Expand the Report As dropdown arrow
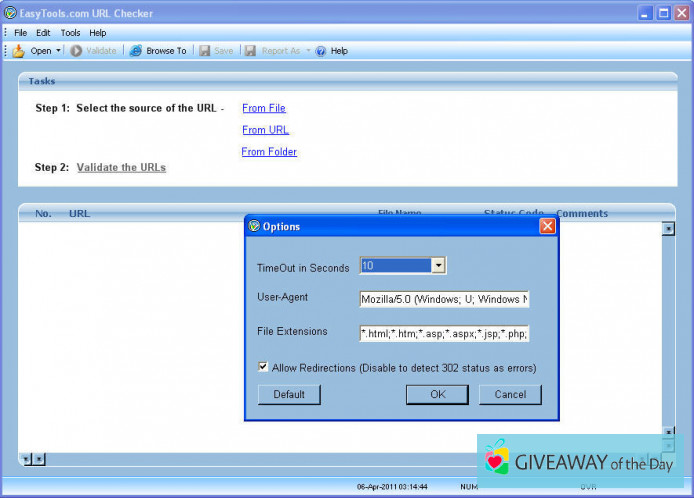The height and width of the screenshot is (498, 694). pyautogui.click(x=308, y=51)
